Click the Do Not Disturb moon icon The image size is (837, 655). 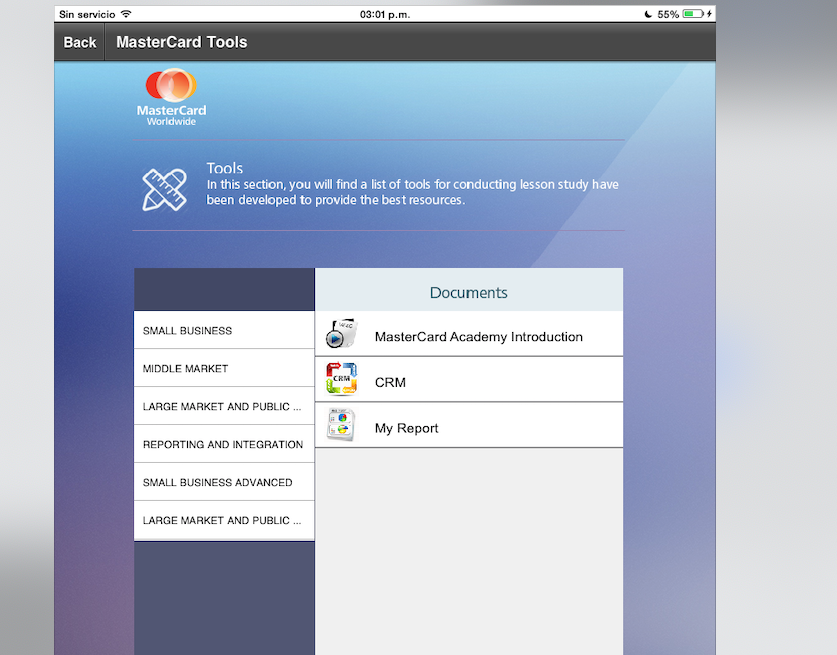point(648,14)
